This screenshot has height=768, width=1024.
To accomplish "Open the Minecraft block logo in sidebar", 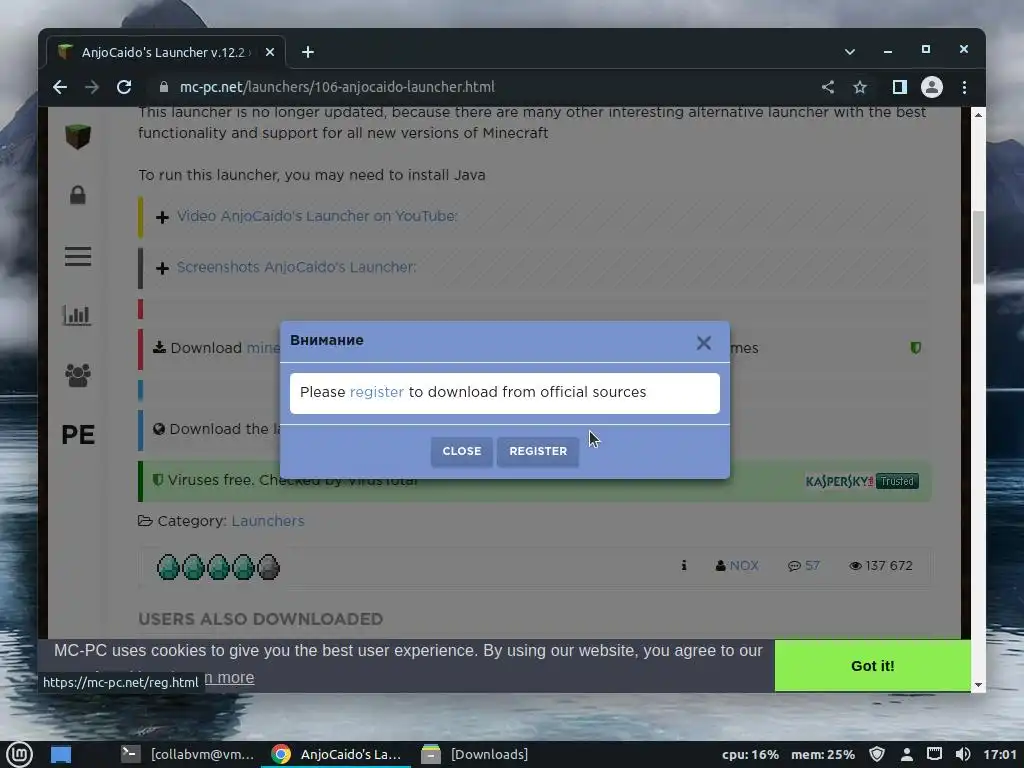I will pos(78,136).
